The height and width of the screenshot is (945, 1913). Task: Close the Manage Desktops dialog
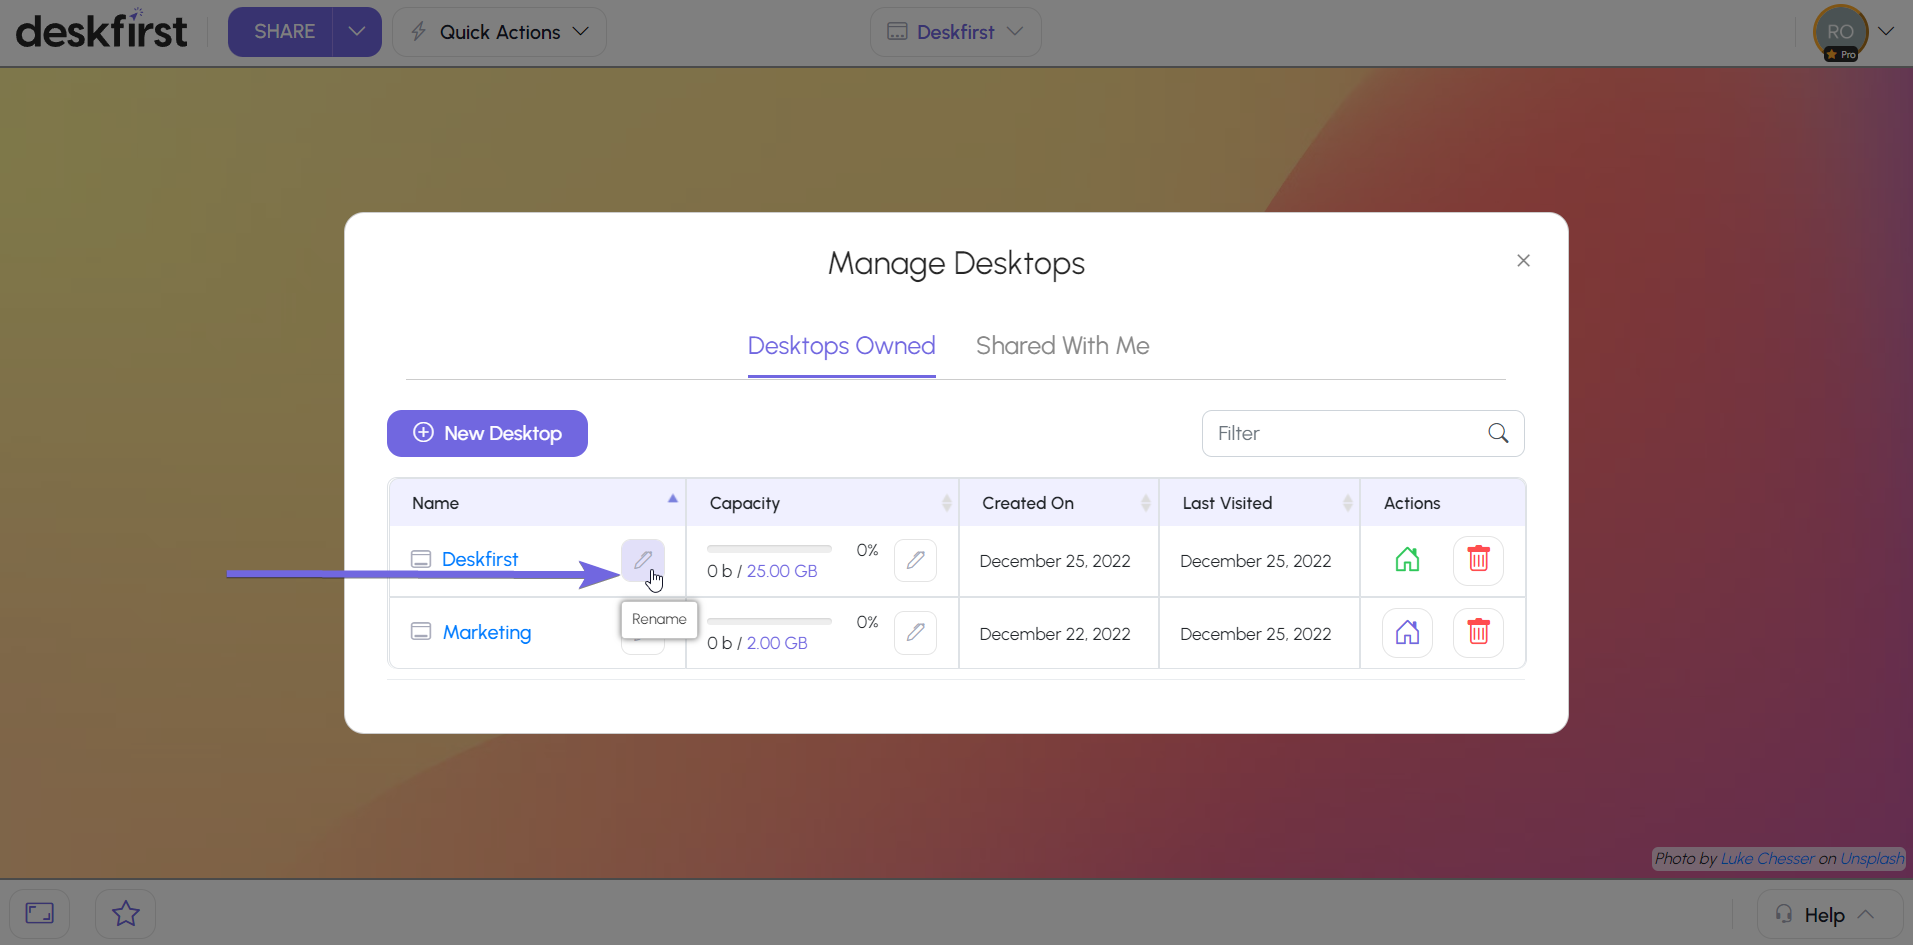pyautogui.click(x=1523, y=260)
